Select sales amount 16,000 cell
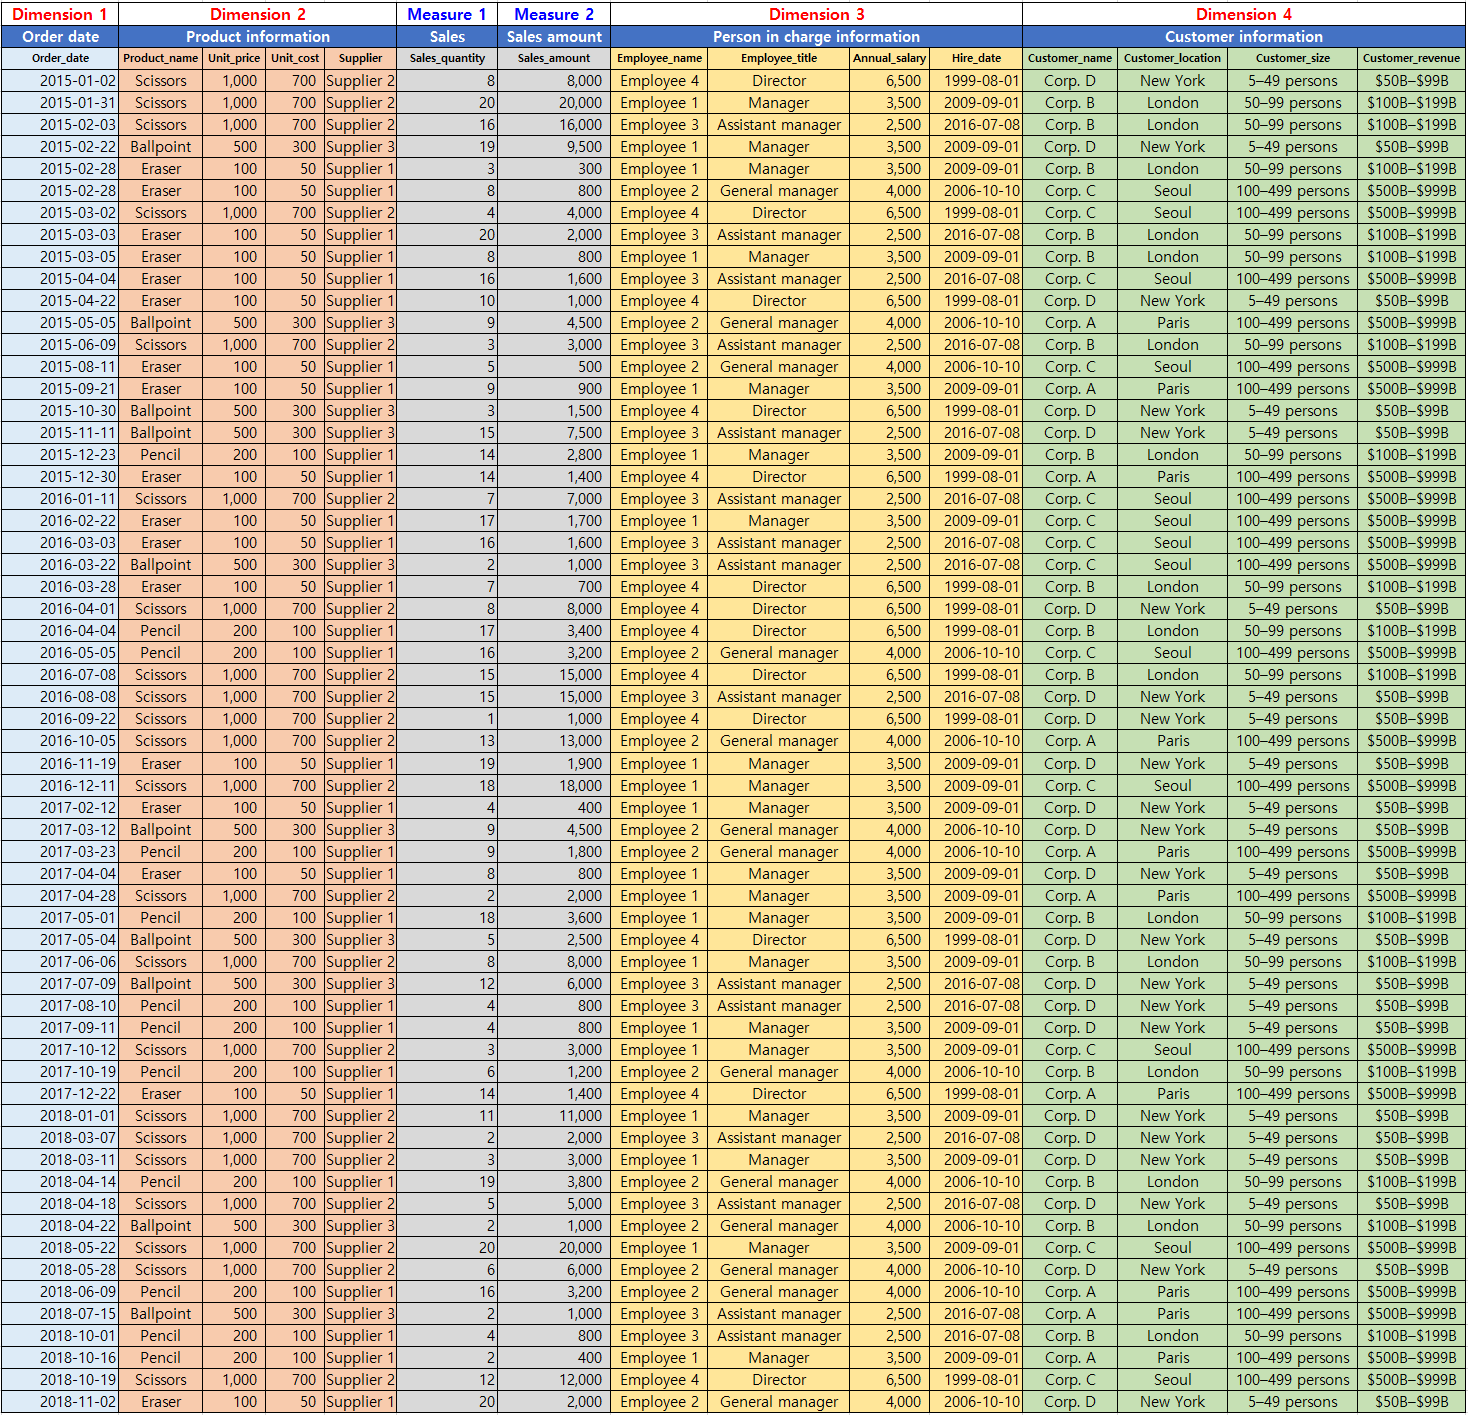Viewport: 1468px width, 1418px height. click(554, 125)
